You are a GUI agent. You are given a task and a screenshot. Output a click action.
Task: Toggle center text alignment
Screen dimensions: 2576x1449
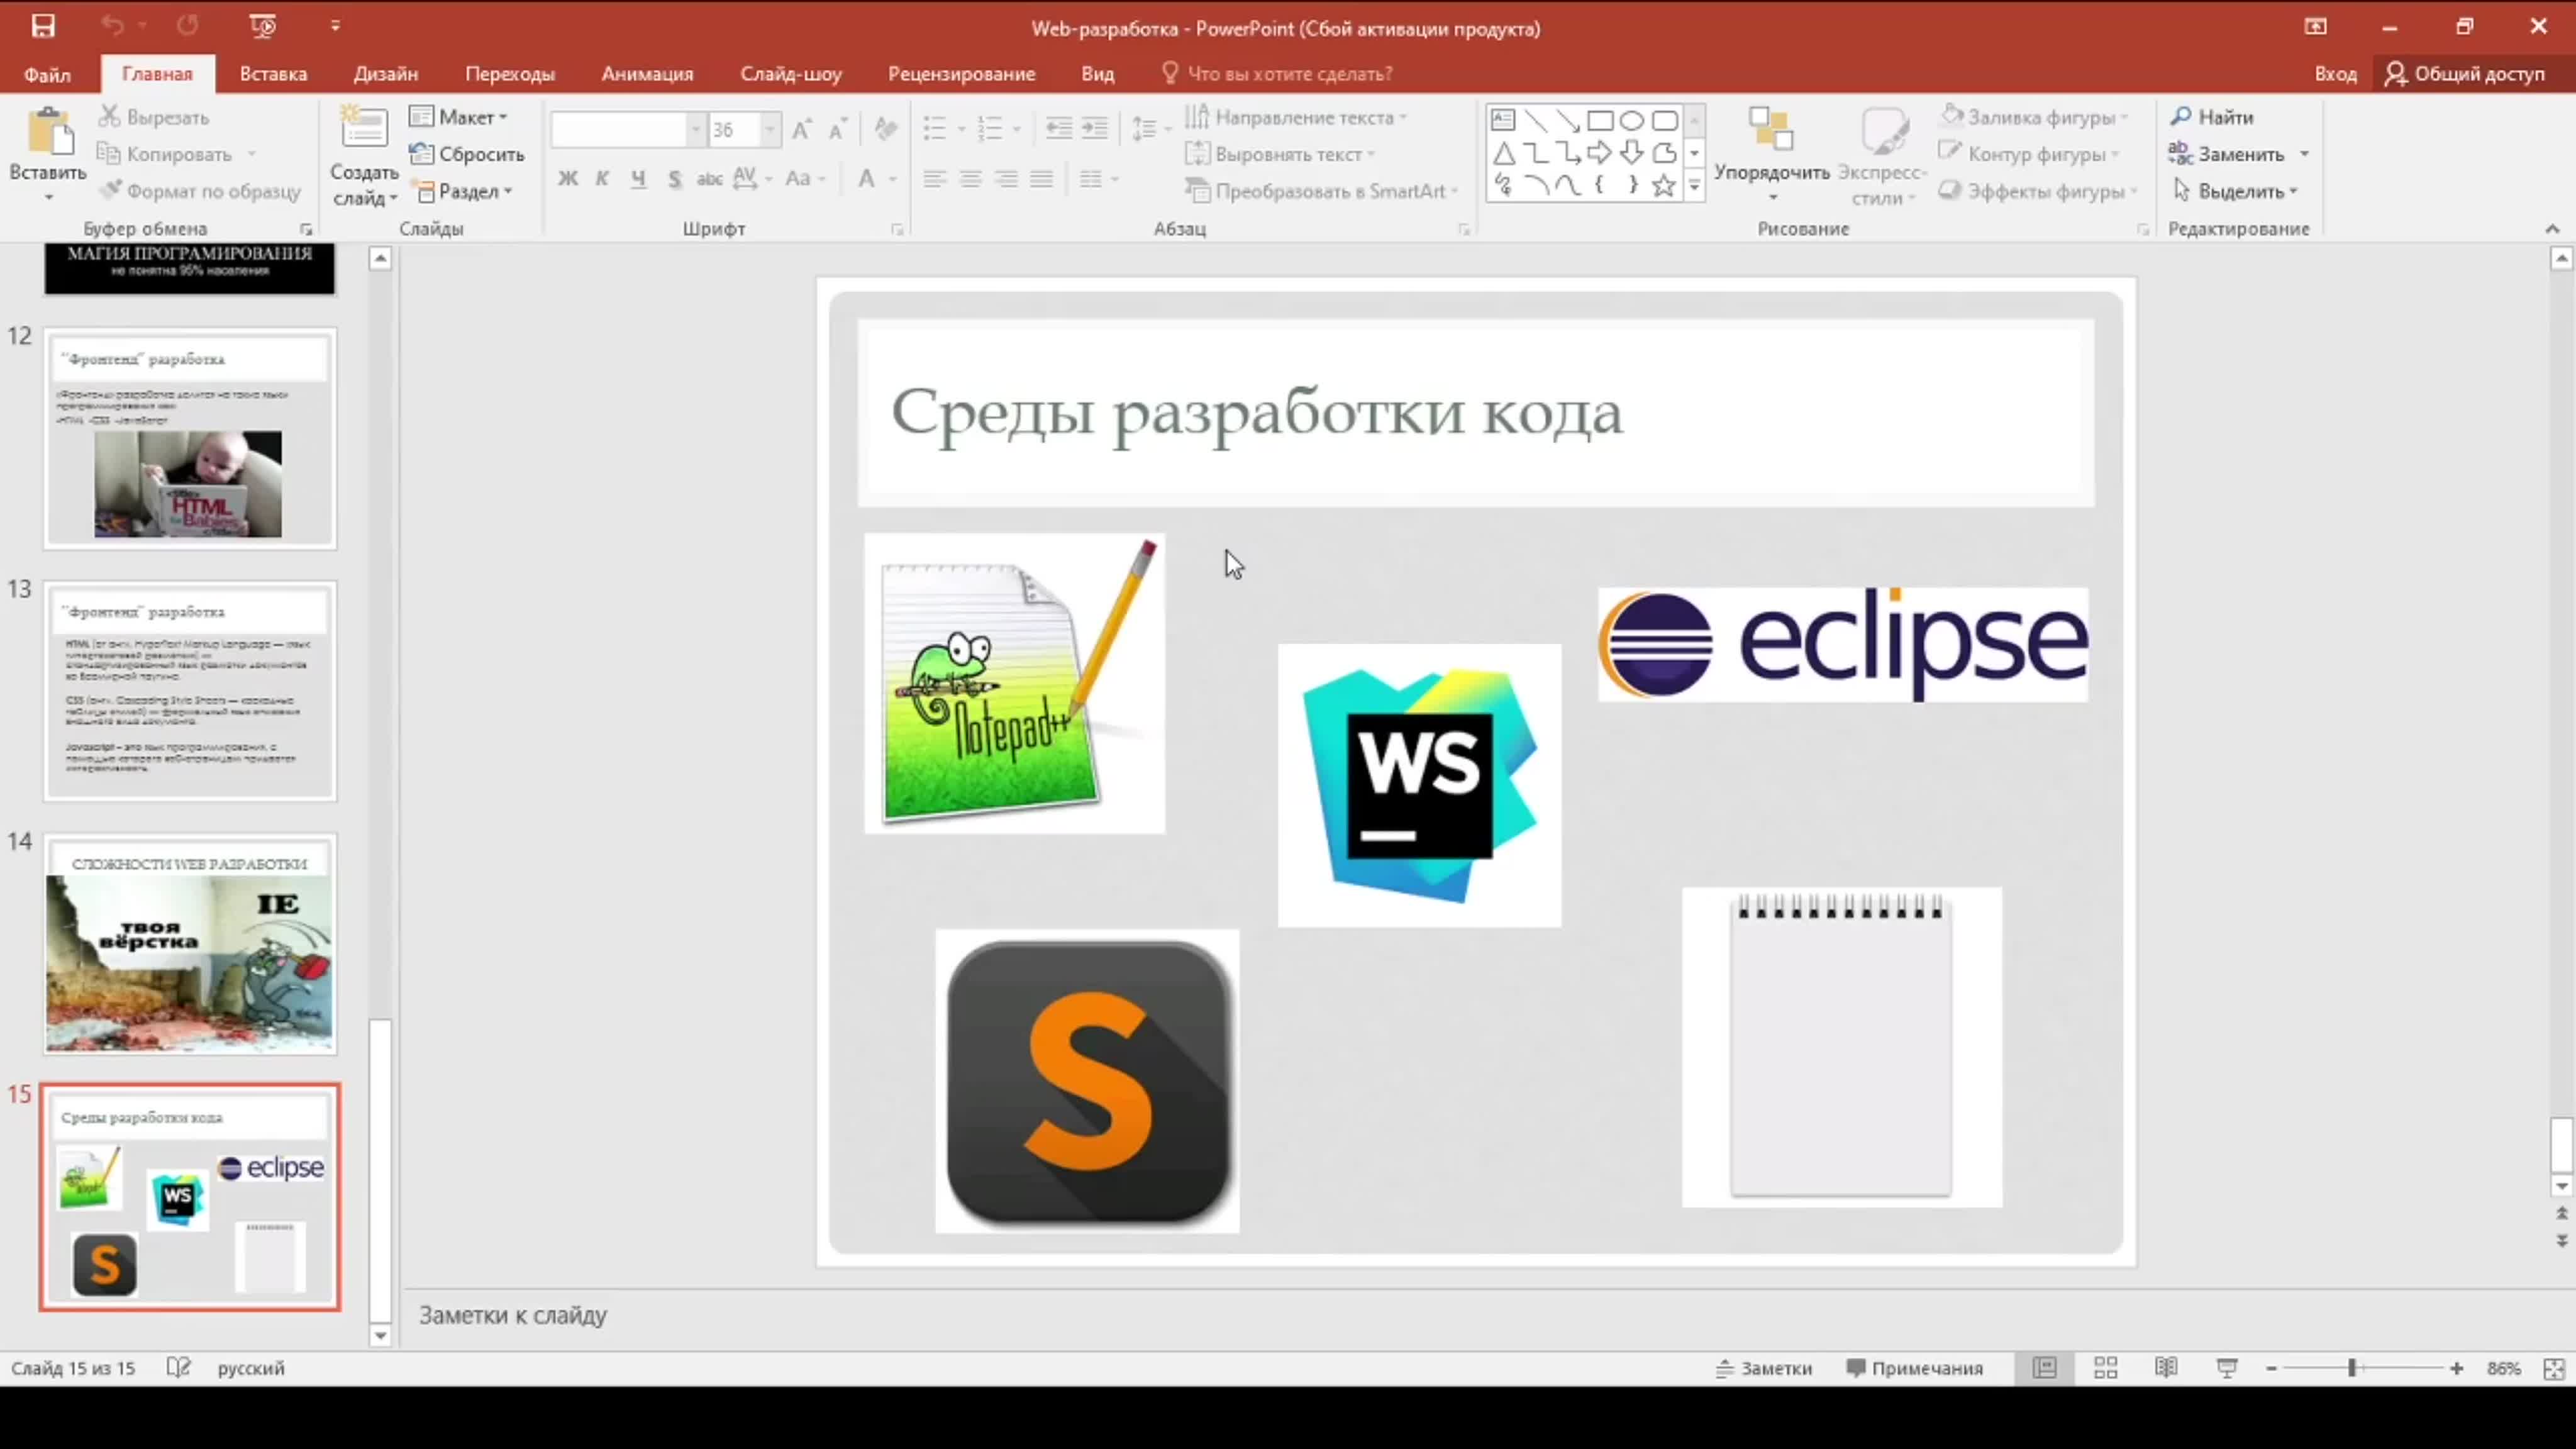970,179
